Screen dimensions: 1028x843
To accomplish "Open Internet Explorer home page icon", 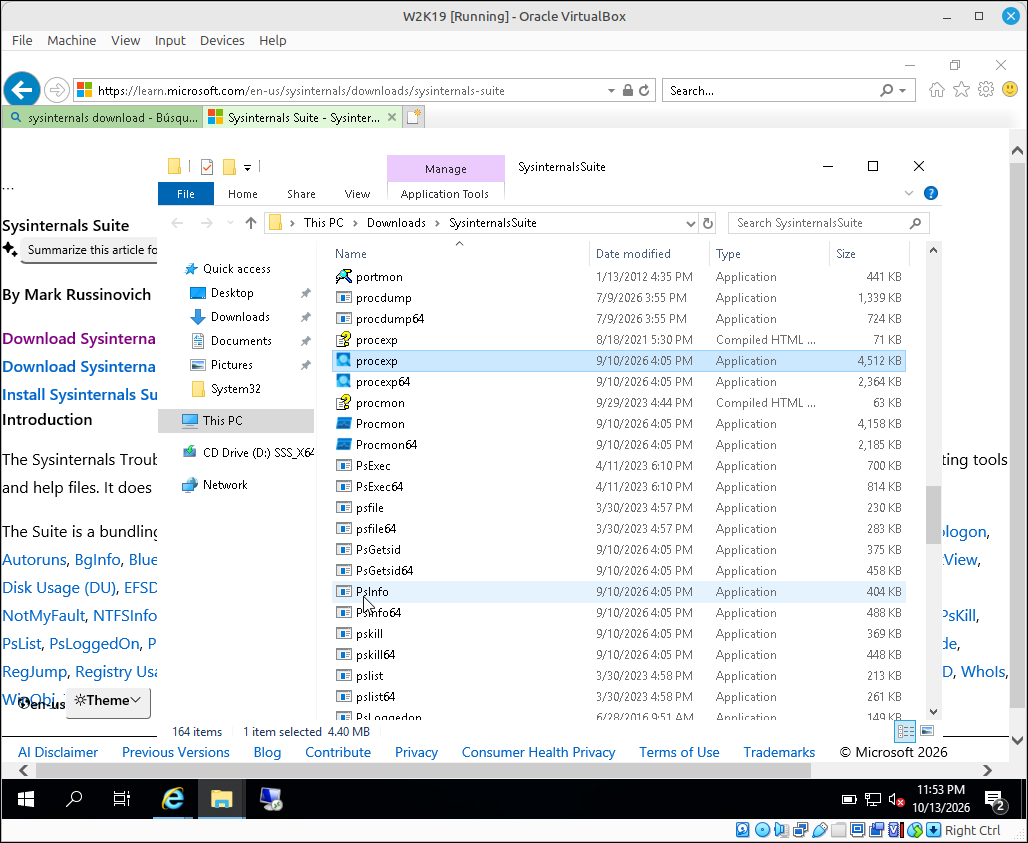I will 937,90.
